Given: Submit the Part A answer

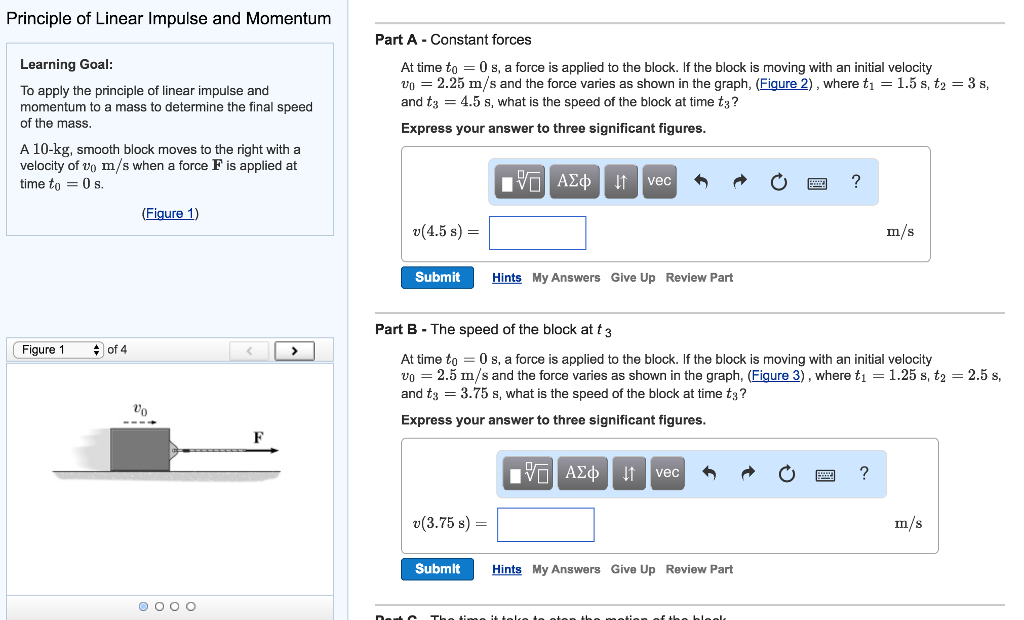Looking at the screenshot, I should click(x=437, y=277).
